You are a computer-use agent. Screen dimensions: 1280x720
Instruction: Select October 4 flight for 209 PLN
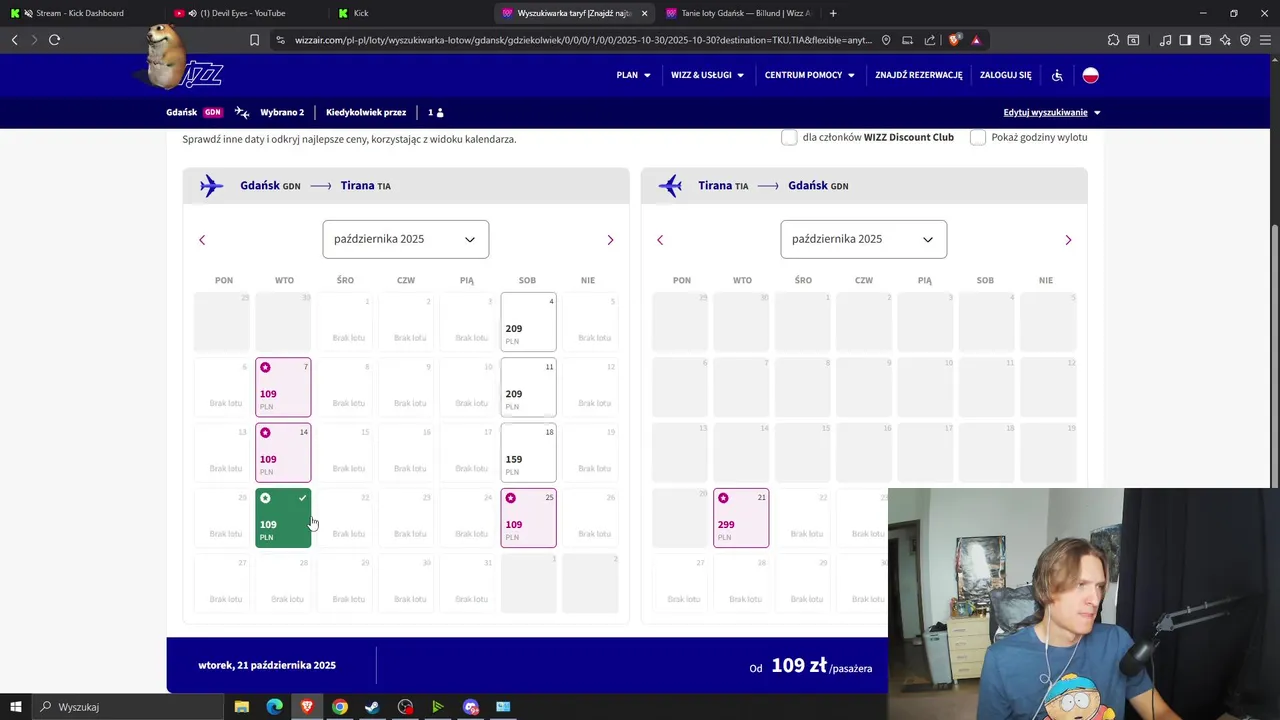click(528, 322)
